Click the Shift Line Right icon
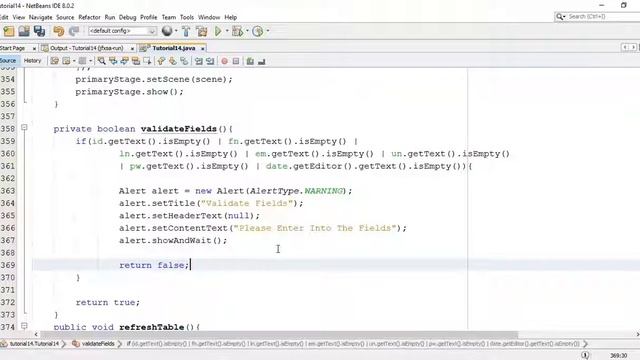The image size is (640, 360). (x=210, y=61)
